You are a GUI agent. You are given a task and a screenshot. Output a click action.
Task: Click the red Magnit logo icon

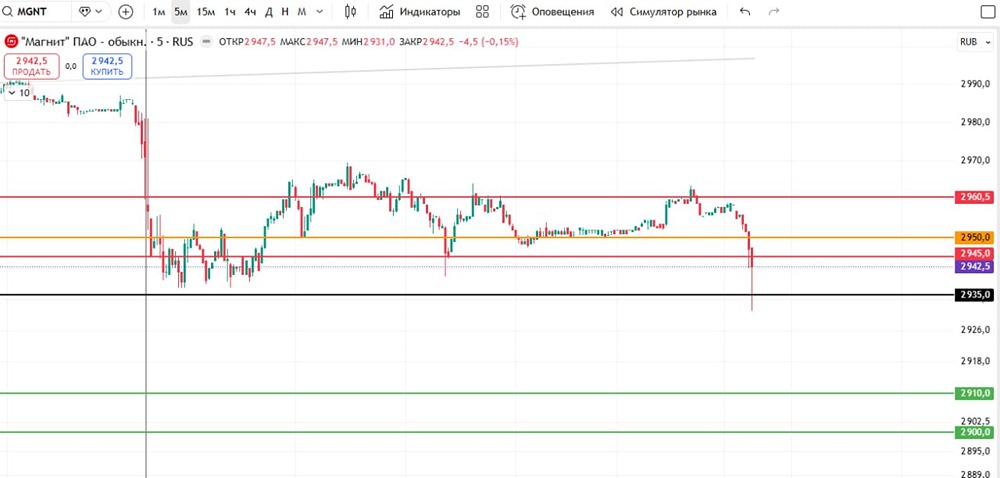point(11,42)
